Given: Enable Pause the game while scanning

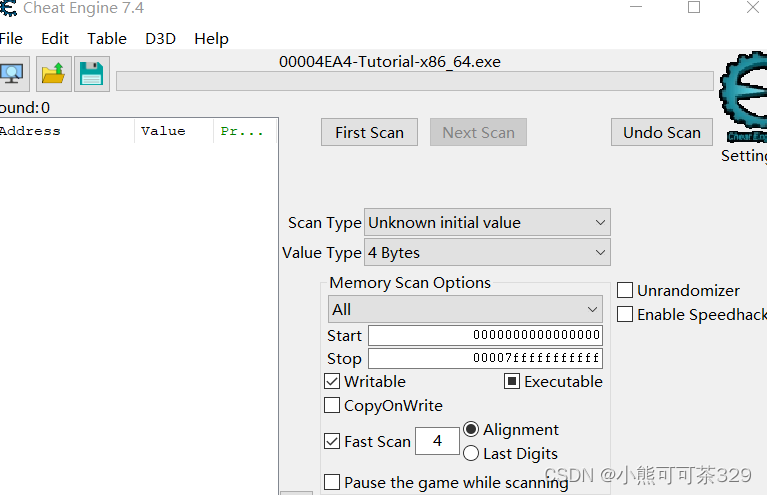Looking at the screenshot, I should (332, 482).
